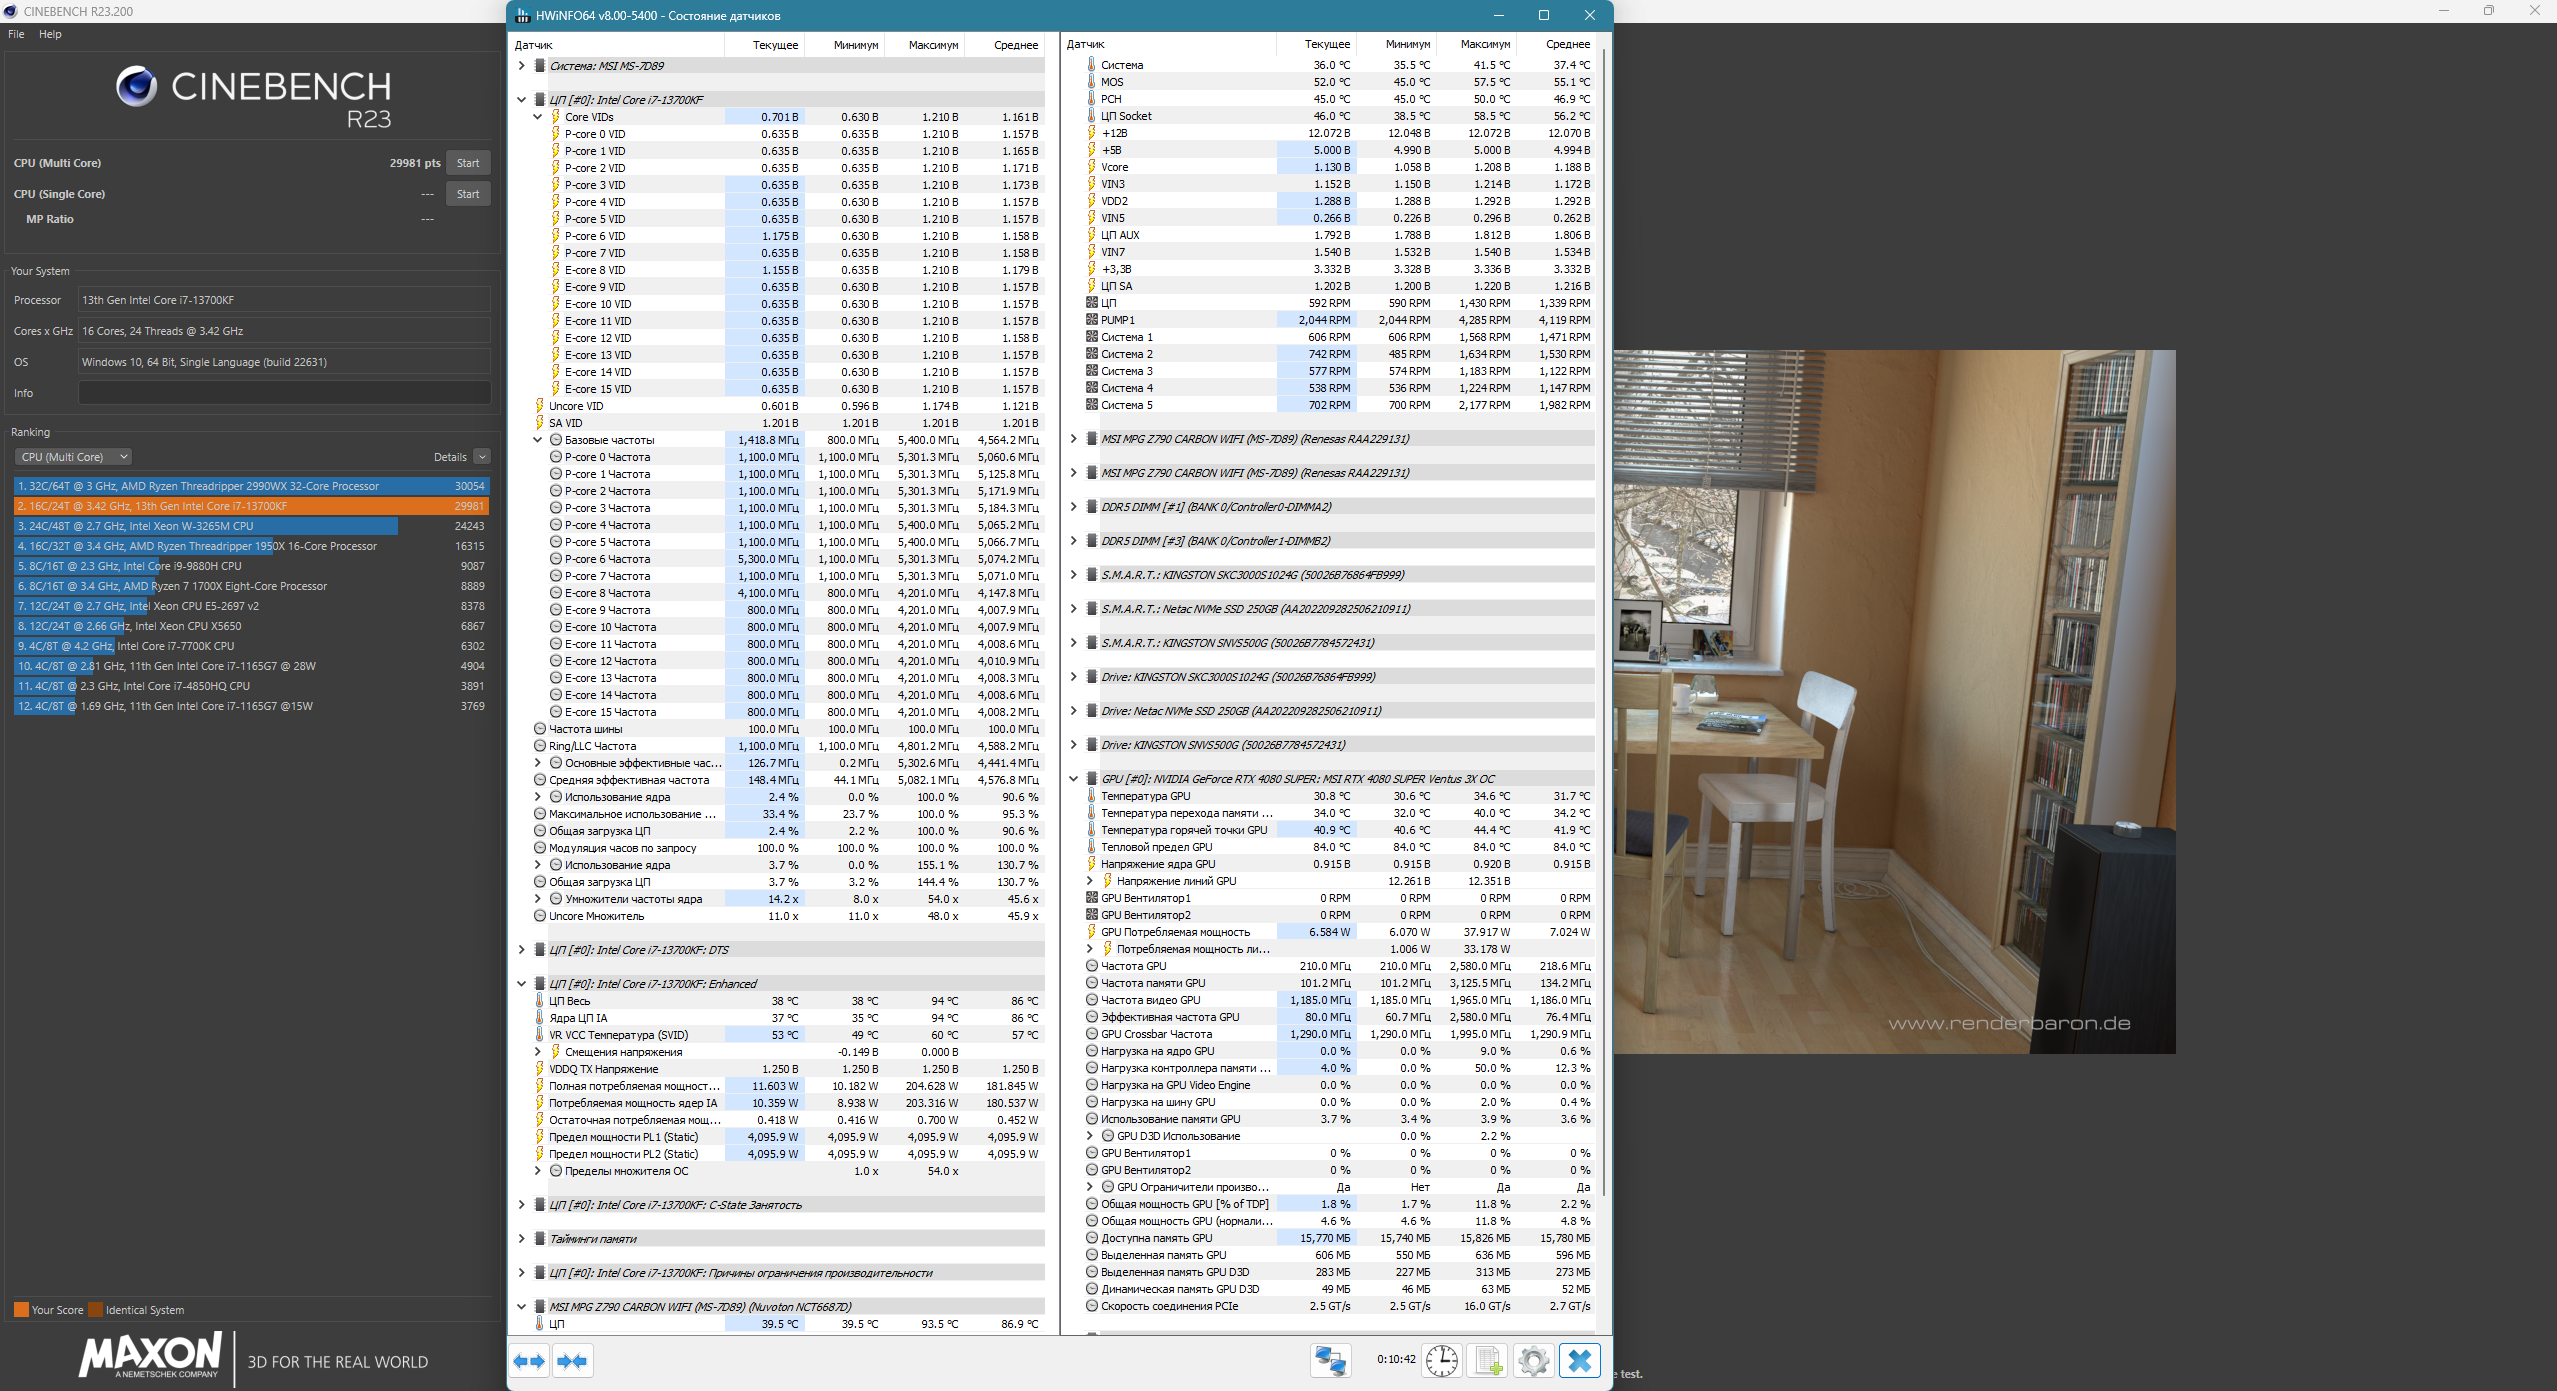This screenshot has height=1391, width=2557.
Task: Expand the Тайминги памяти section
Action: point(521,1239)
